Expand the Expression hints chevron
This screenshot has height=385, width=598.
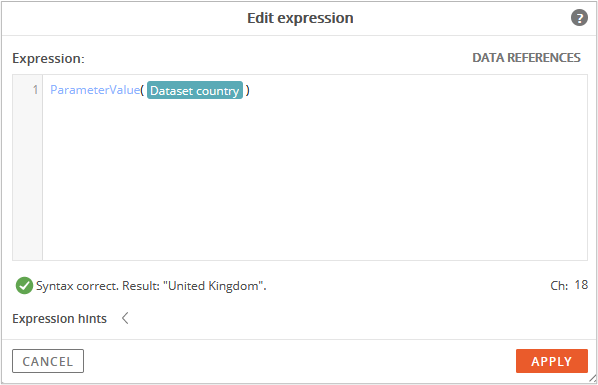click(125, 318)
